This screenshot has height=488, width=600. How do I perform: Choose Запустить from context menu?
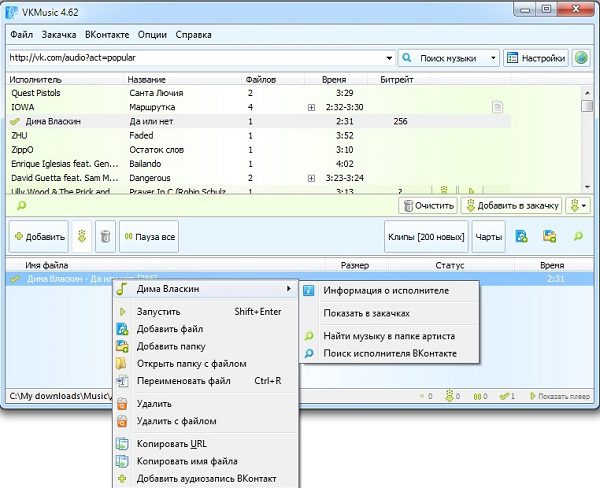pyautogui.click(x=206, y=312)
